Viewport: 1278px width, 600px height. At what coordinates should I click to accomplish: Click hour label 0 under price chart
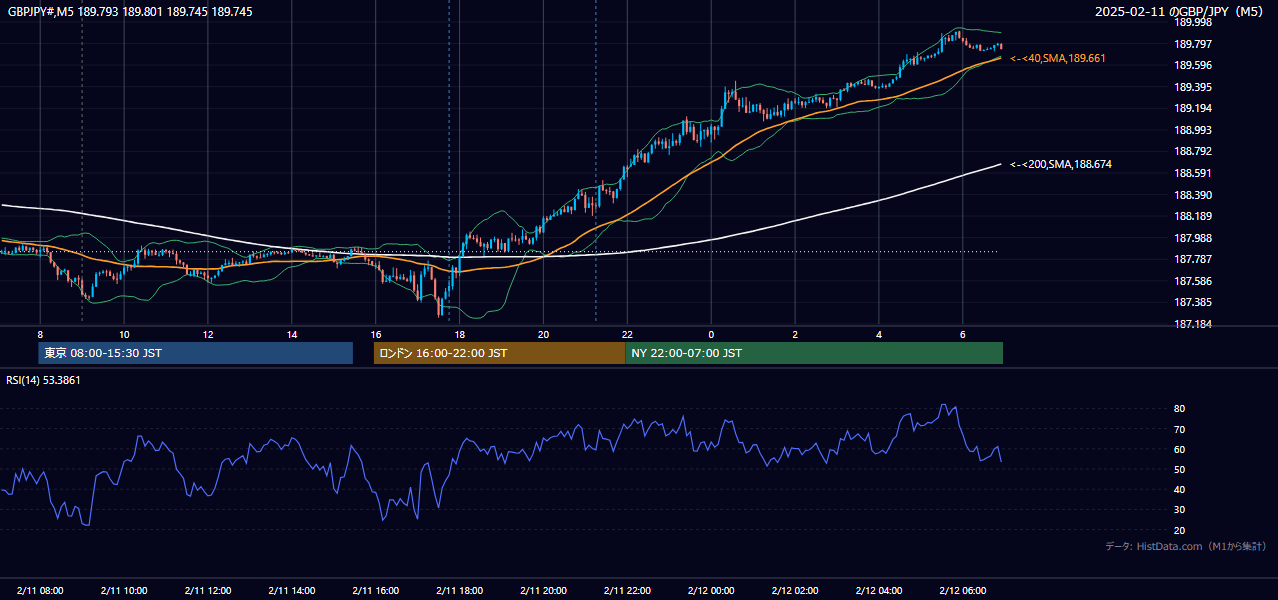click(711, 334)
